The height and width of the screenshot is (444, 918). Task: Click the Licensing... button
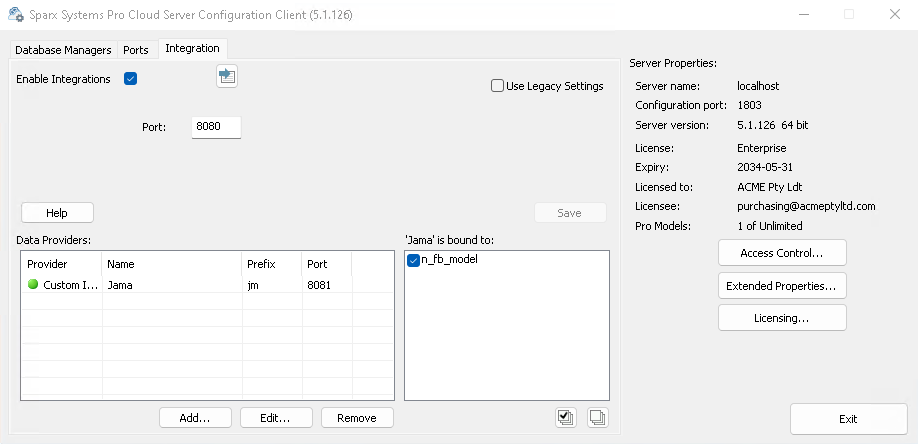click(x=782, y=318)
